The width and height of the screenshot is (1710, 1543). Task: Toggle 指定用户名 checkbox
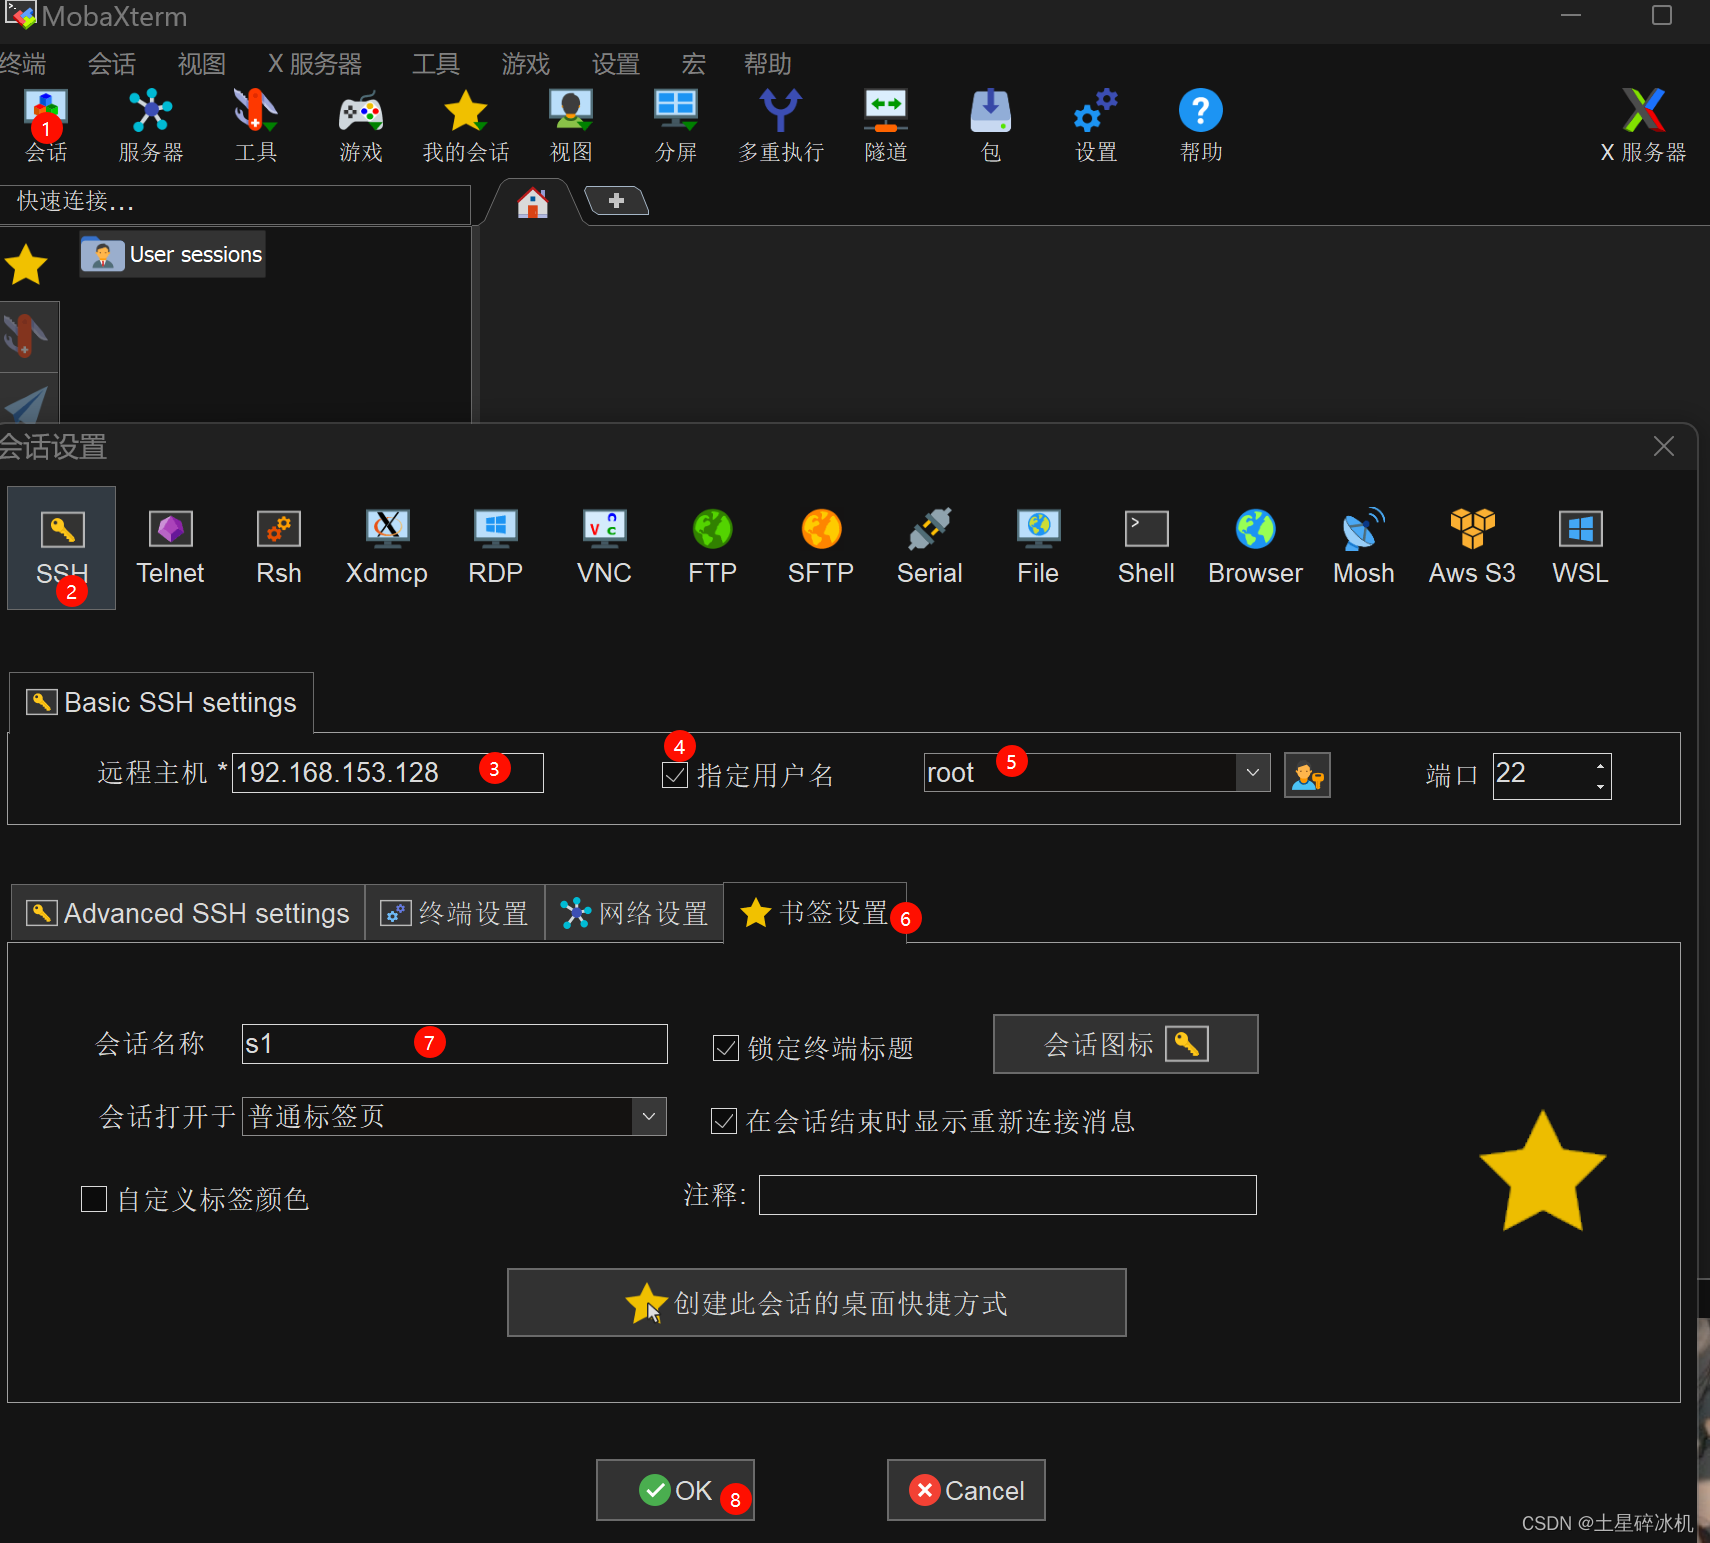tap(675, 775)
